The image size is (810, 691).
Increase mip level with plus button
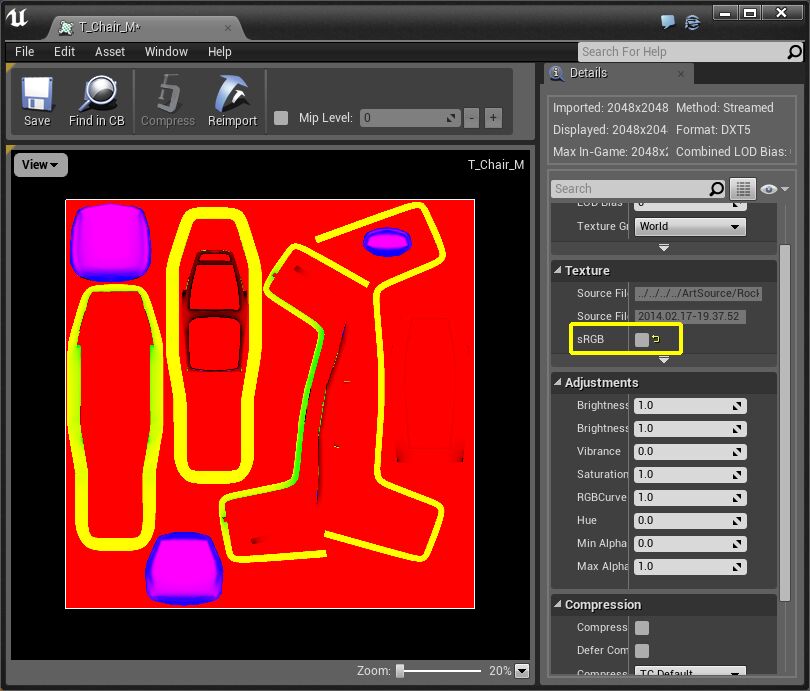(x=492, y=118)
